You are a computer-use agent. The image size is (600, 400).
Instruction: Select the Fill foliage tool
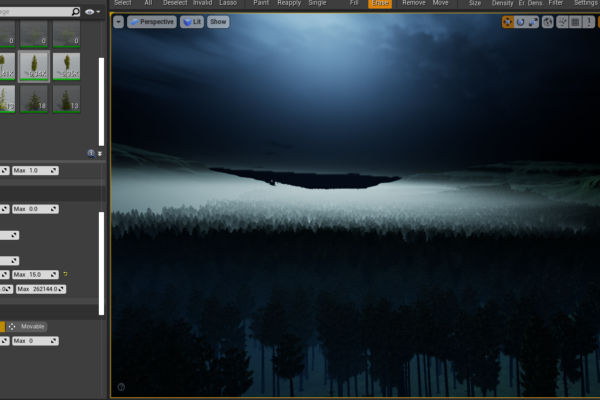click(x=354, y=3)
